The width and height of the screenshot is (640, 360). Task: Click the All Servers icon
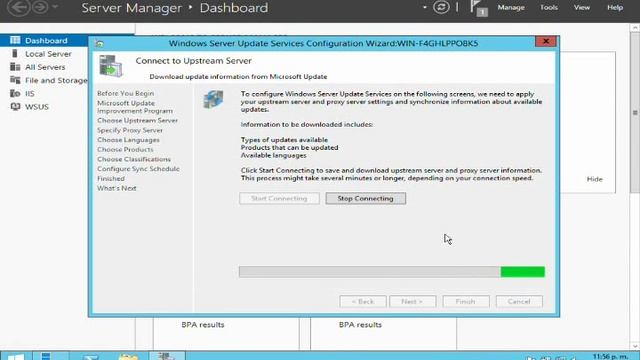(x=15, y=67)
